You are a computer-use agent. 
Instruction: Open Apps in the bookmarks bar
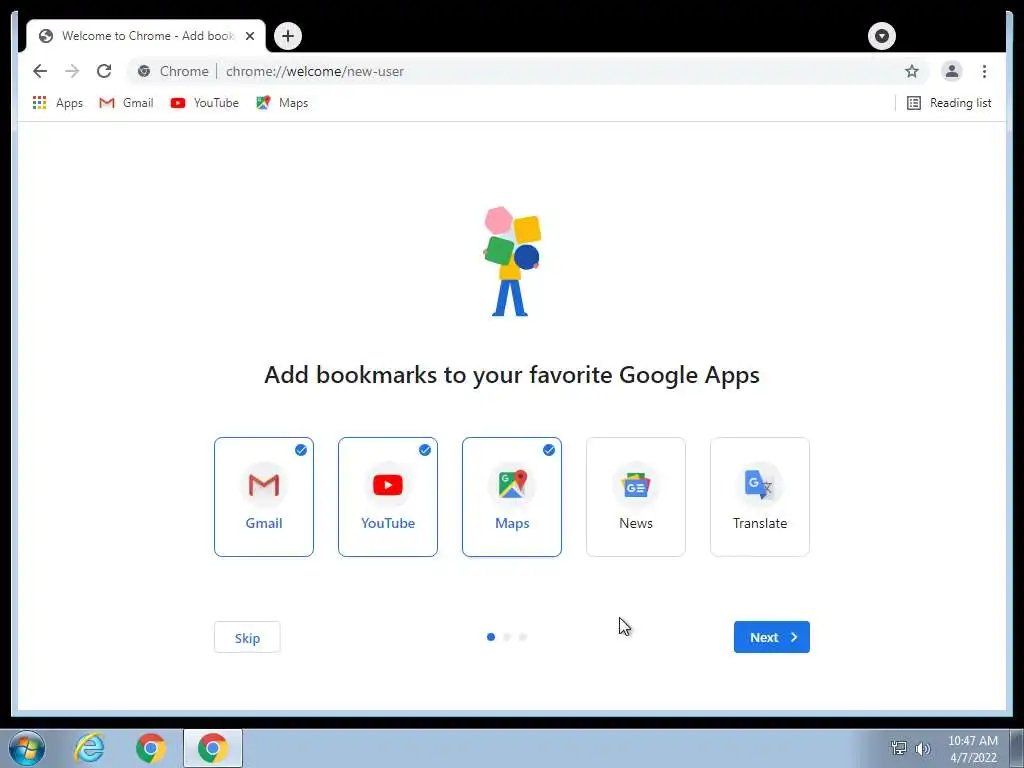pos(57,103)
